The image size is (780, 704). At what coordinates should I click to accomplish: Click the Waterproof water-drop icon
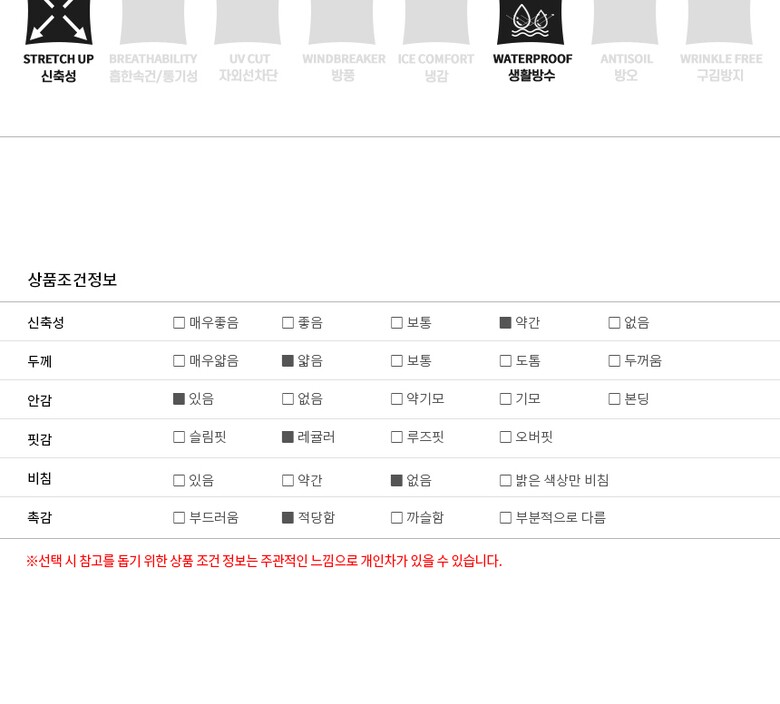pyautogui.click(x=531, y=22)
